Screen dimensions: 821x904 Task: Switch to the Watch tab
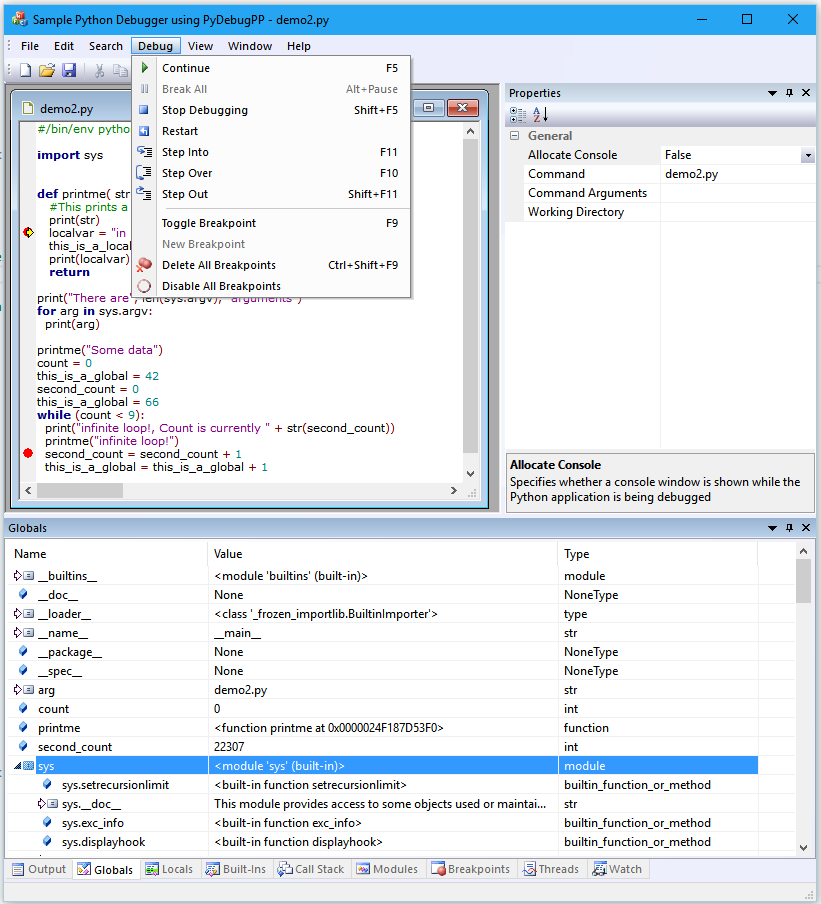coord(617,869)
